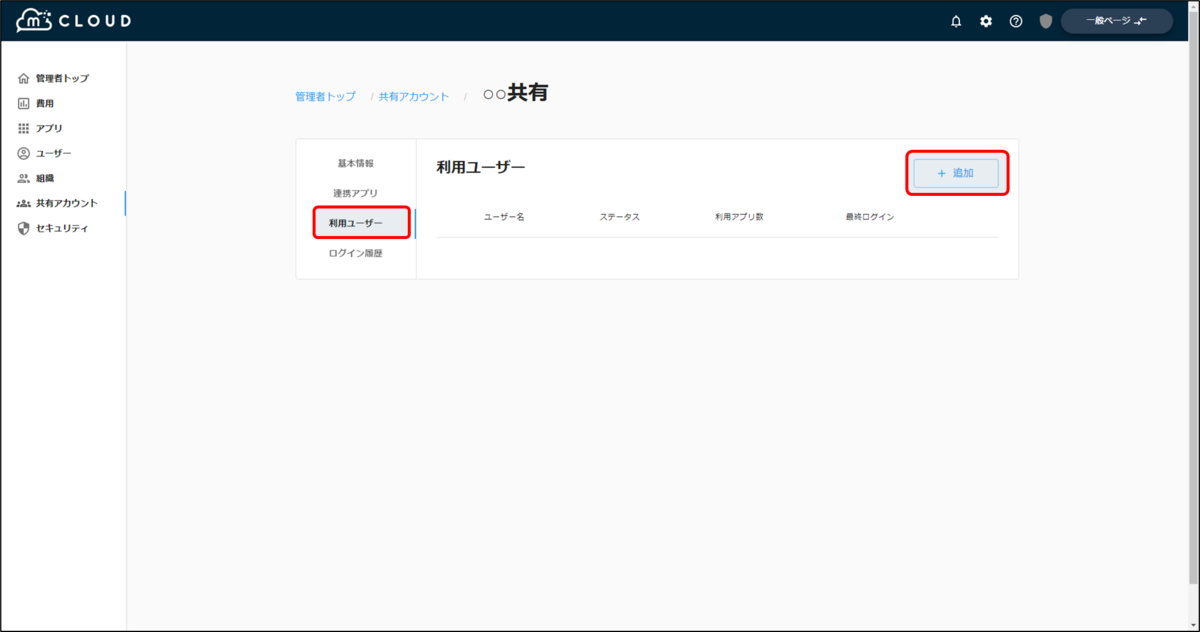Click the 利用ユーザー section heading
This screenshot has height=632, width=1200.
[x=481, y=168]
